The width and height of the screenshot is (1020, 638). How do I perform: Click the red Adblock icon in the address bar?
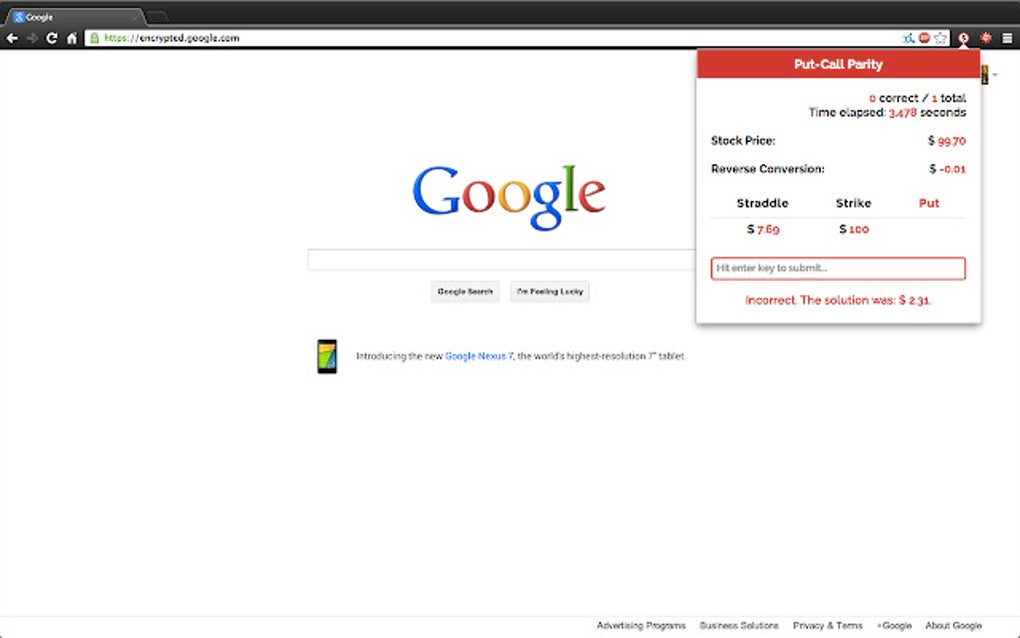tap(924, 38)
